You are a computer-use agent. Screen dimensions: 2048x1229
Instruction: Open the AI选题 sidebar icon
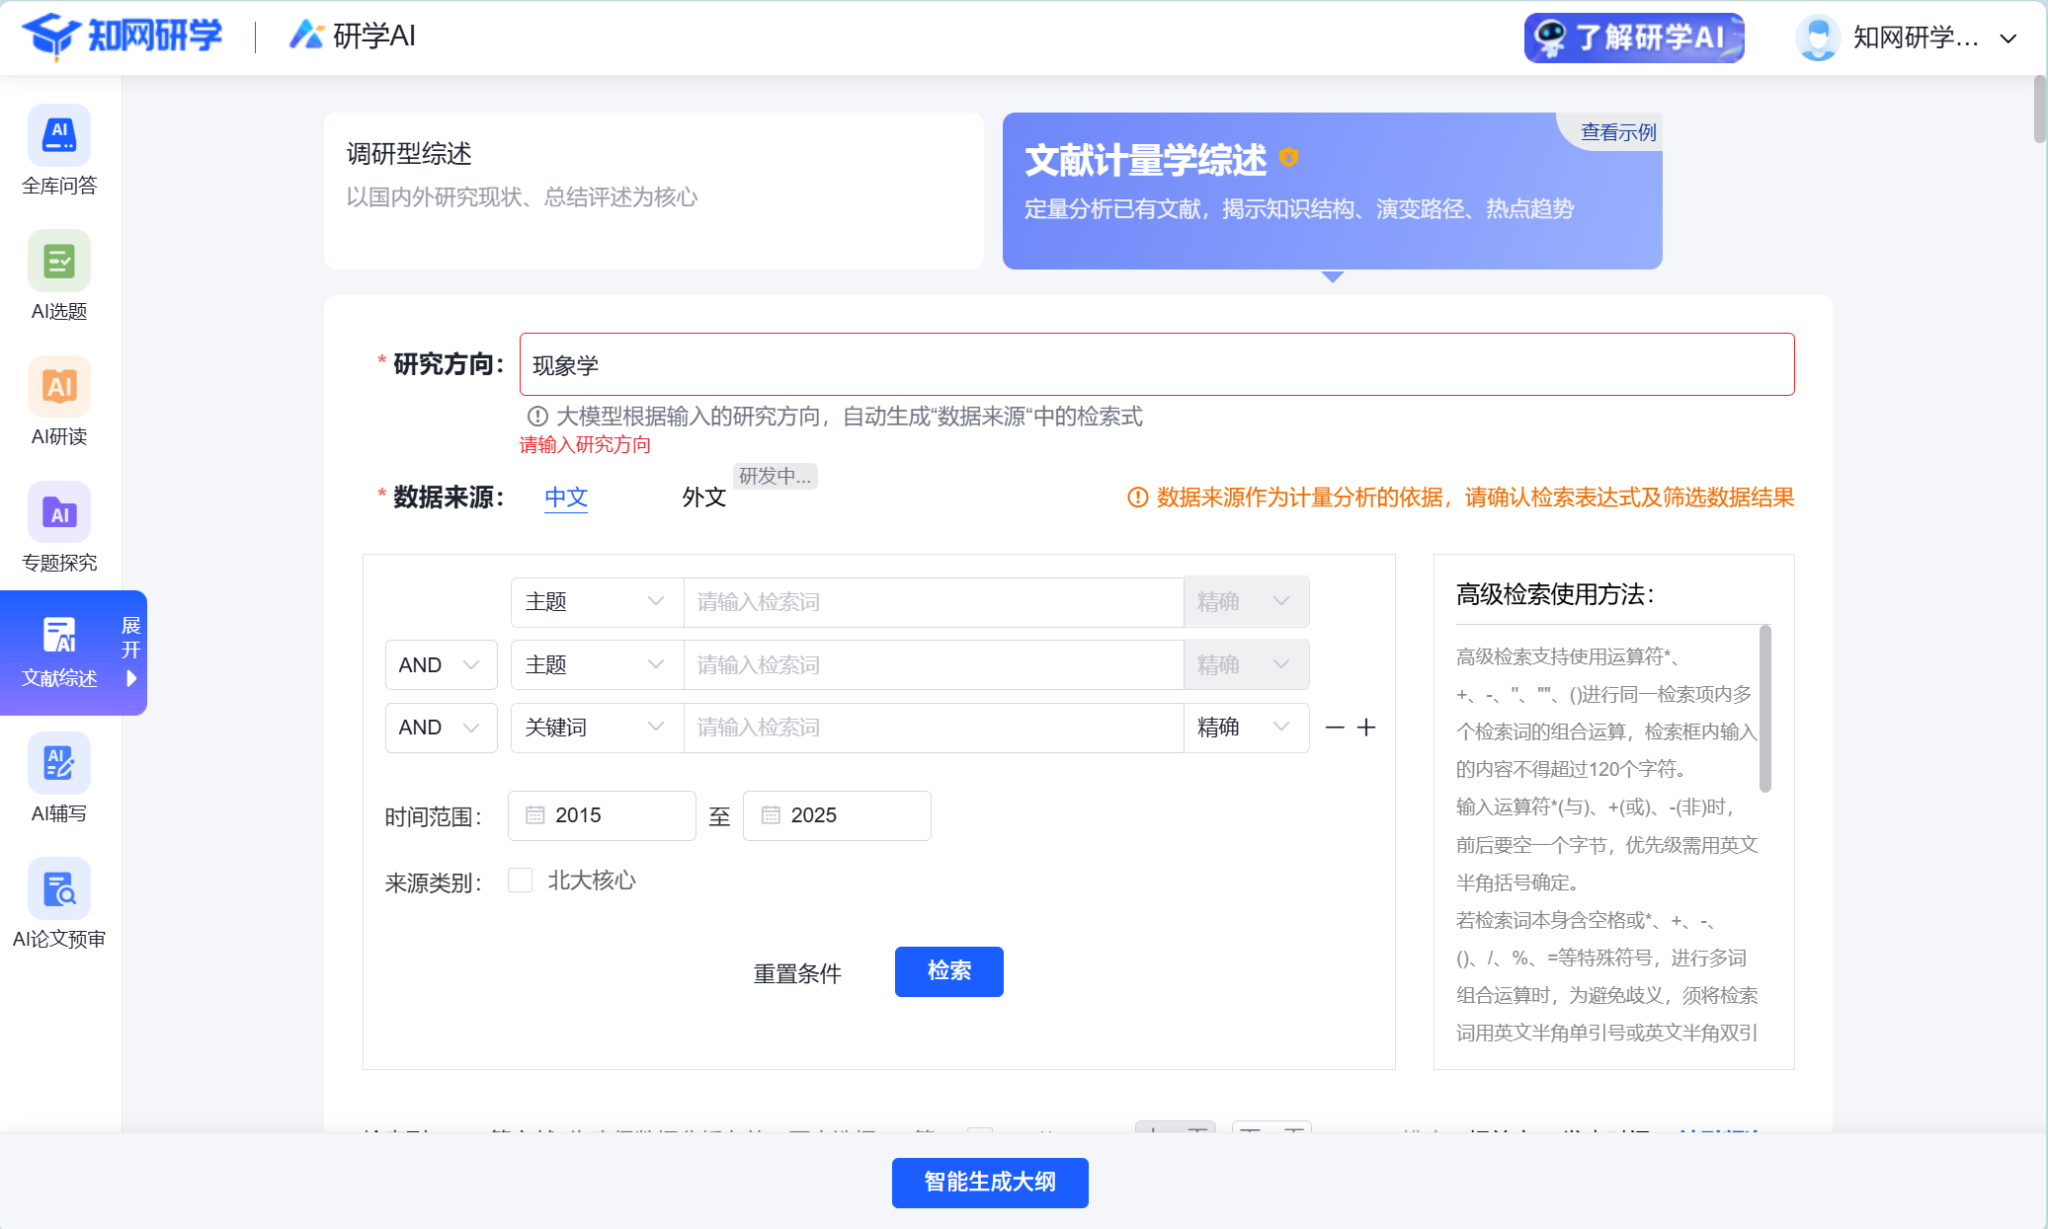coord(59,261)
